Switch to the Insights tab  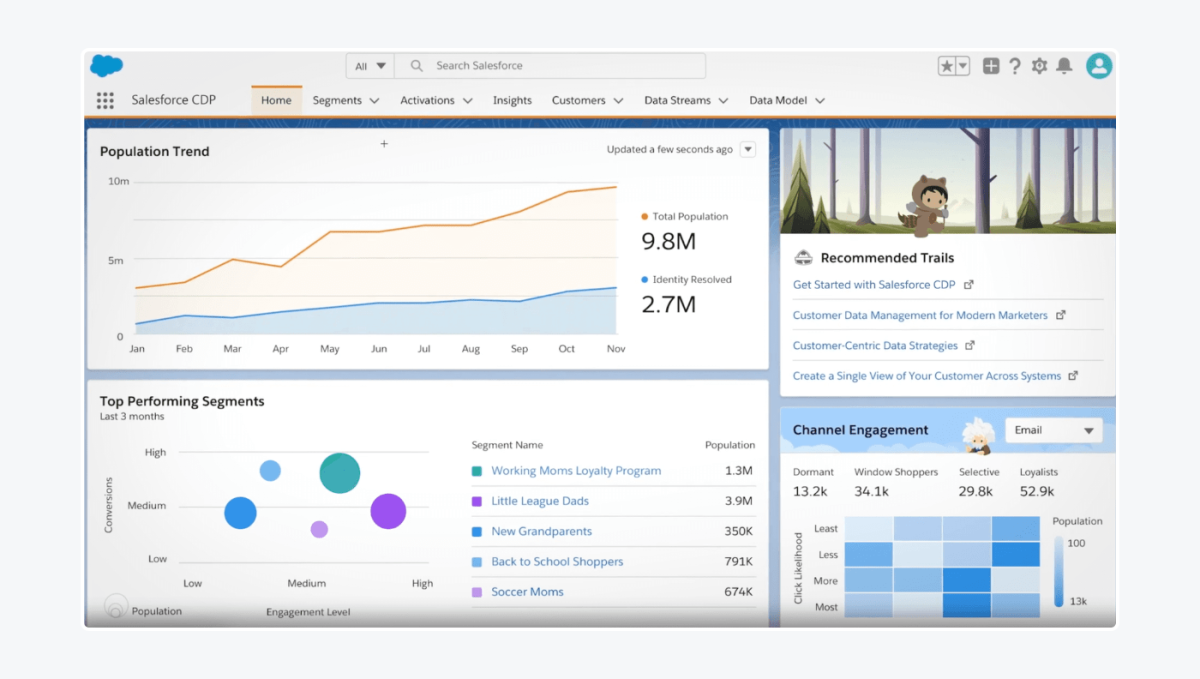512,100
